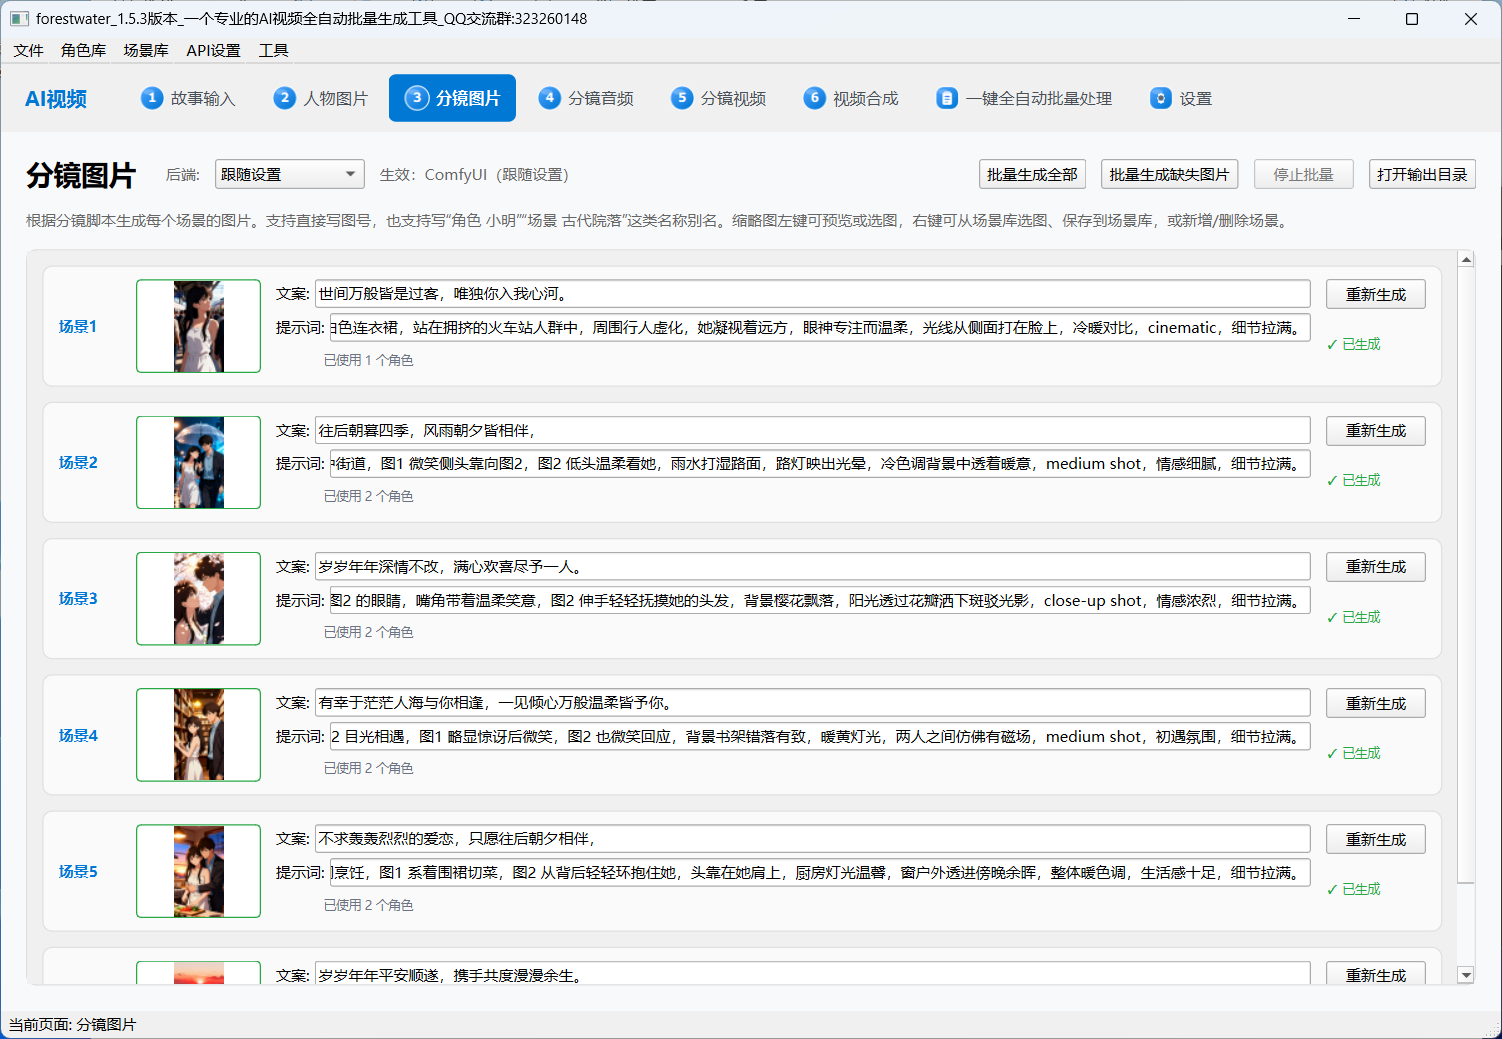Click the 场景5 提示词 input field
Viewport: 1502px width, 1039px height.
(x=820, y=872)
